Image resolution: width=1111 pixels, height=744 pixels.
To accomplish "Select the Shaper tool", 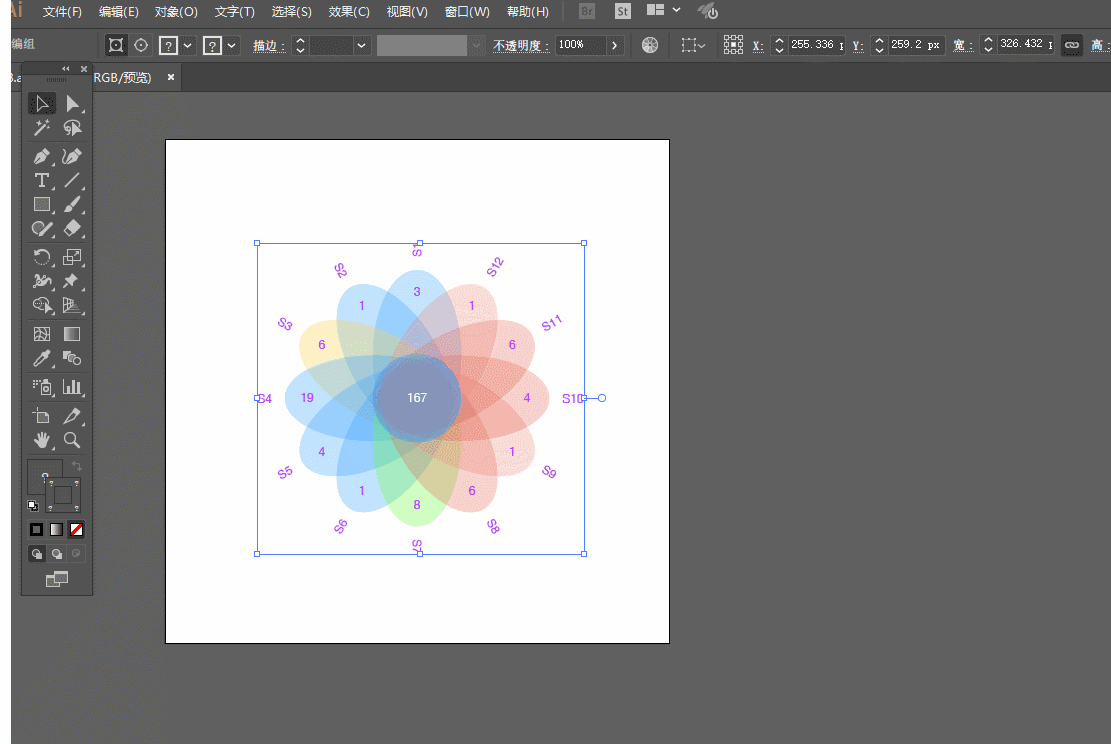I will pos(42,228).
